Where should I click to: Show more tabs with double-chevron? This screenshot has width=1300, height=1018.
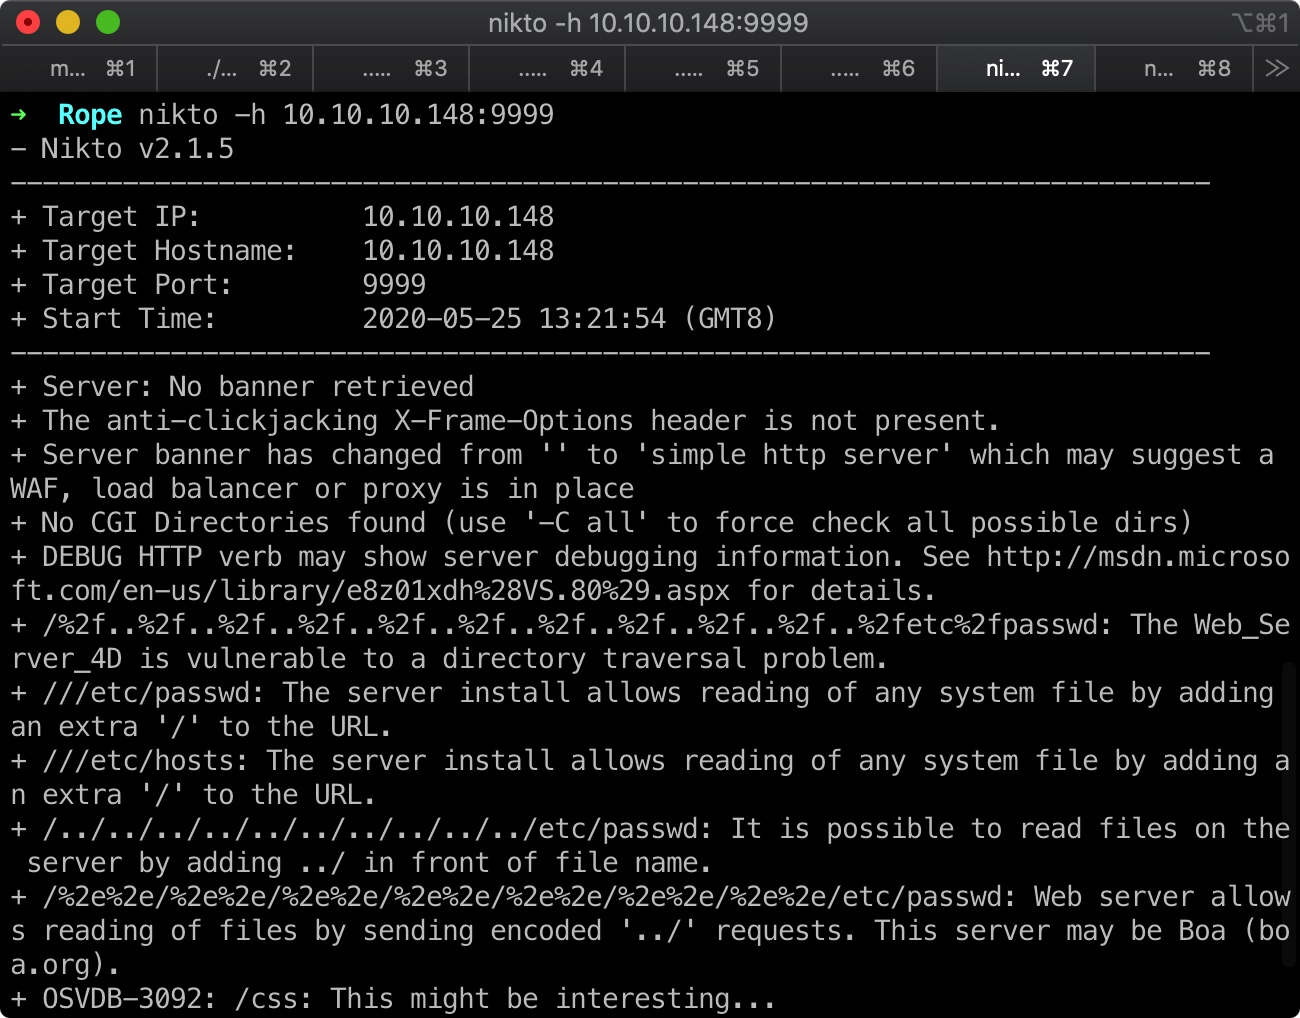(1276, 68)
